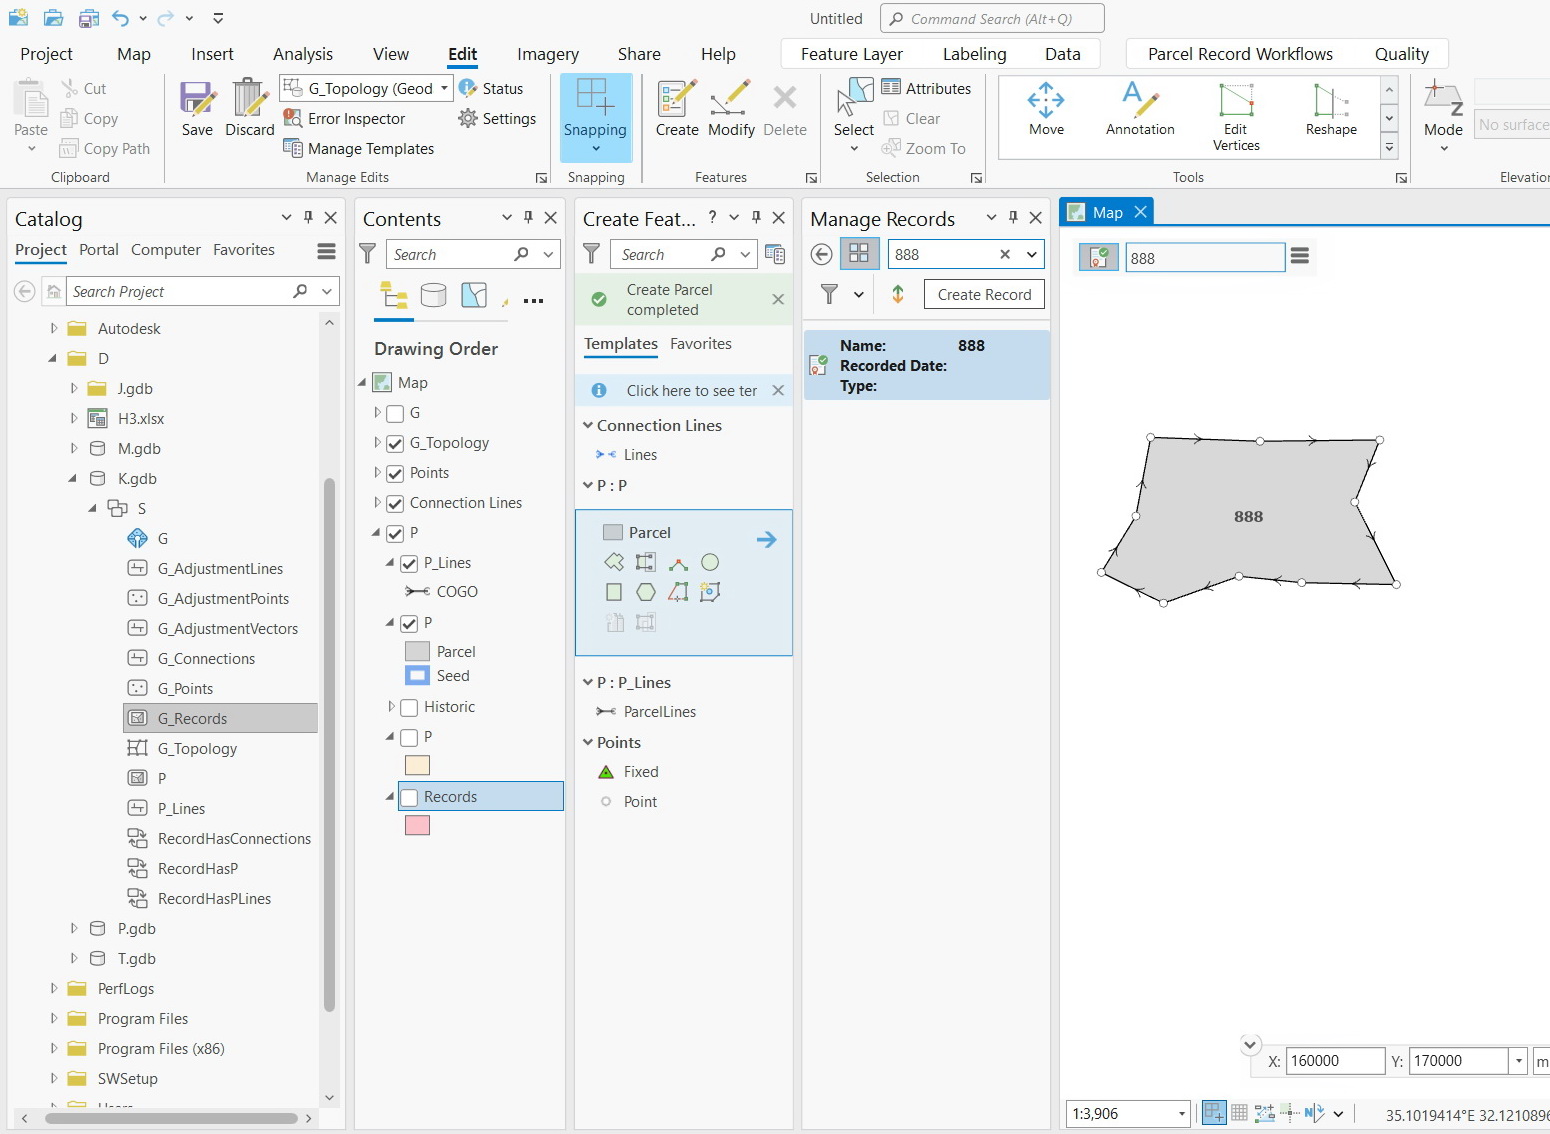This screenshot has height=1134, width=1550.
Task: Open the map scale dropdown
Action: [1180, 1113]
